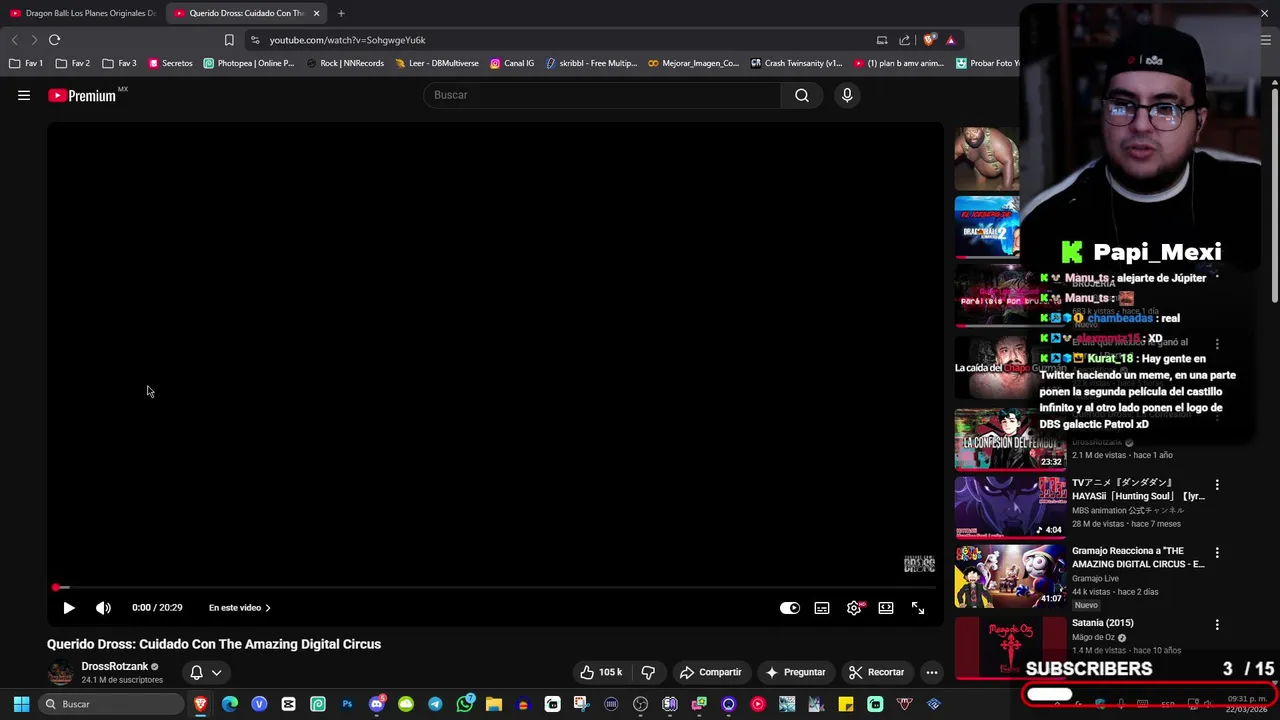Open La Confesion del Fernibot thumbnail

(1010, 439)
